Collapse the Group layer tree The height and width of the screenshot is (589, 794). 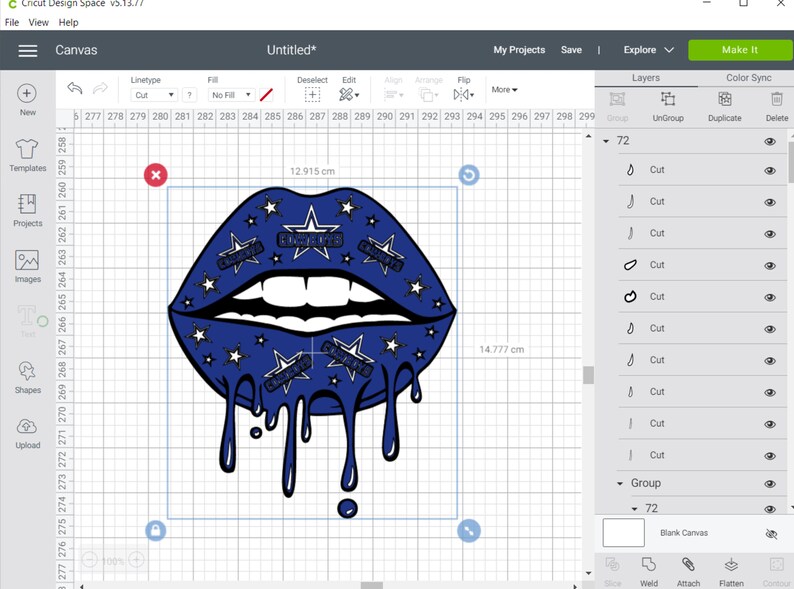point(620,484)
